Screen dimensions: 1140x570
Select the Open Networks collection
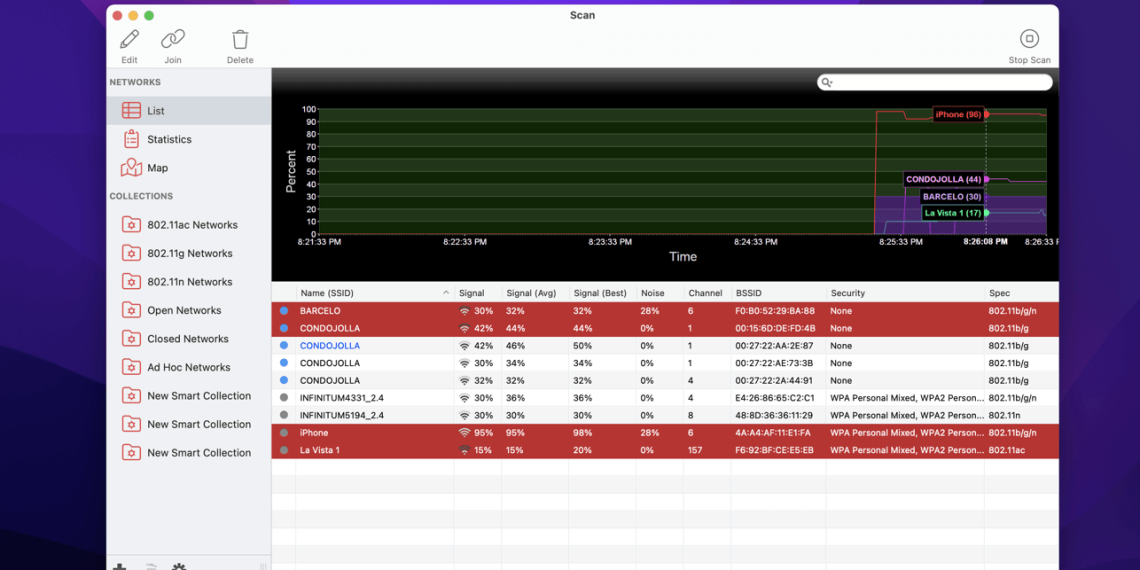(184, 311)
